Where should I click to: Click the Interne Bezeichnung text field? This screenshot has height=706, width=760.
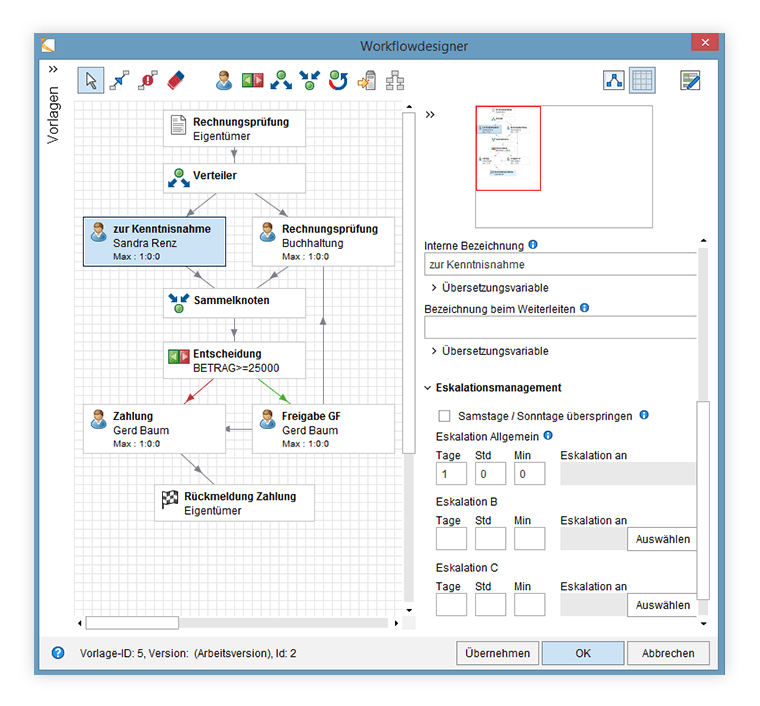pos(558,265)
